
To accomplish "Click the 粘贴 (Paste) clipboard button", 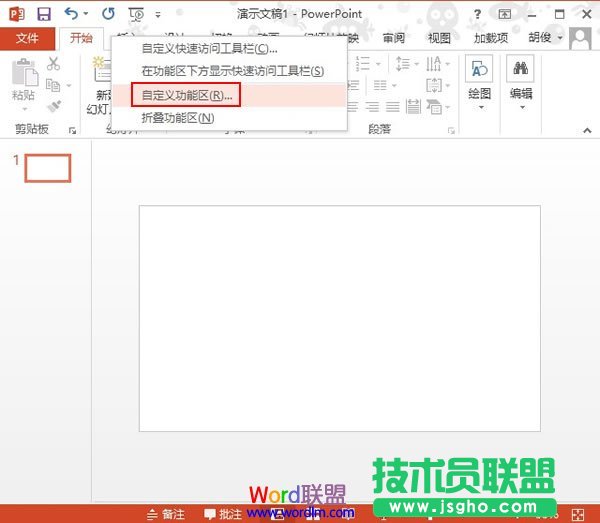I will (x=24, y=80).
